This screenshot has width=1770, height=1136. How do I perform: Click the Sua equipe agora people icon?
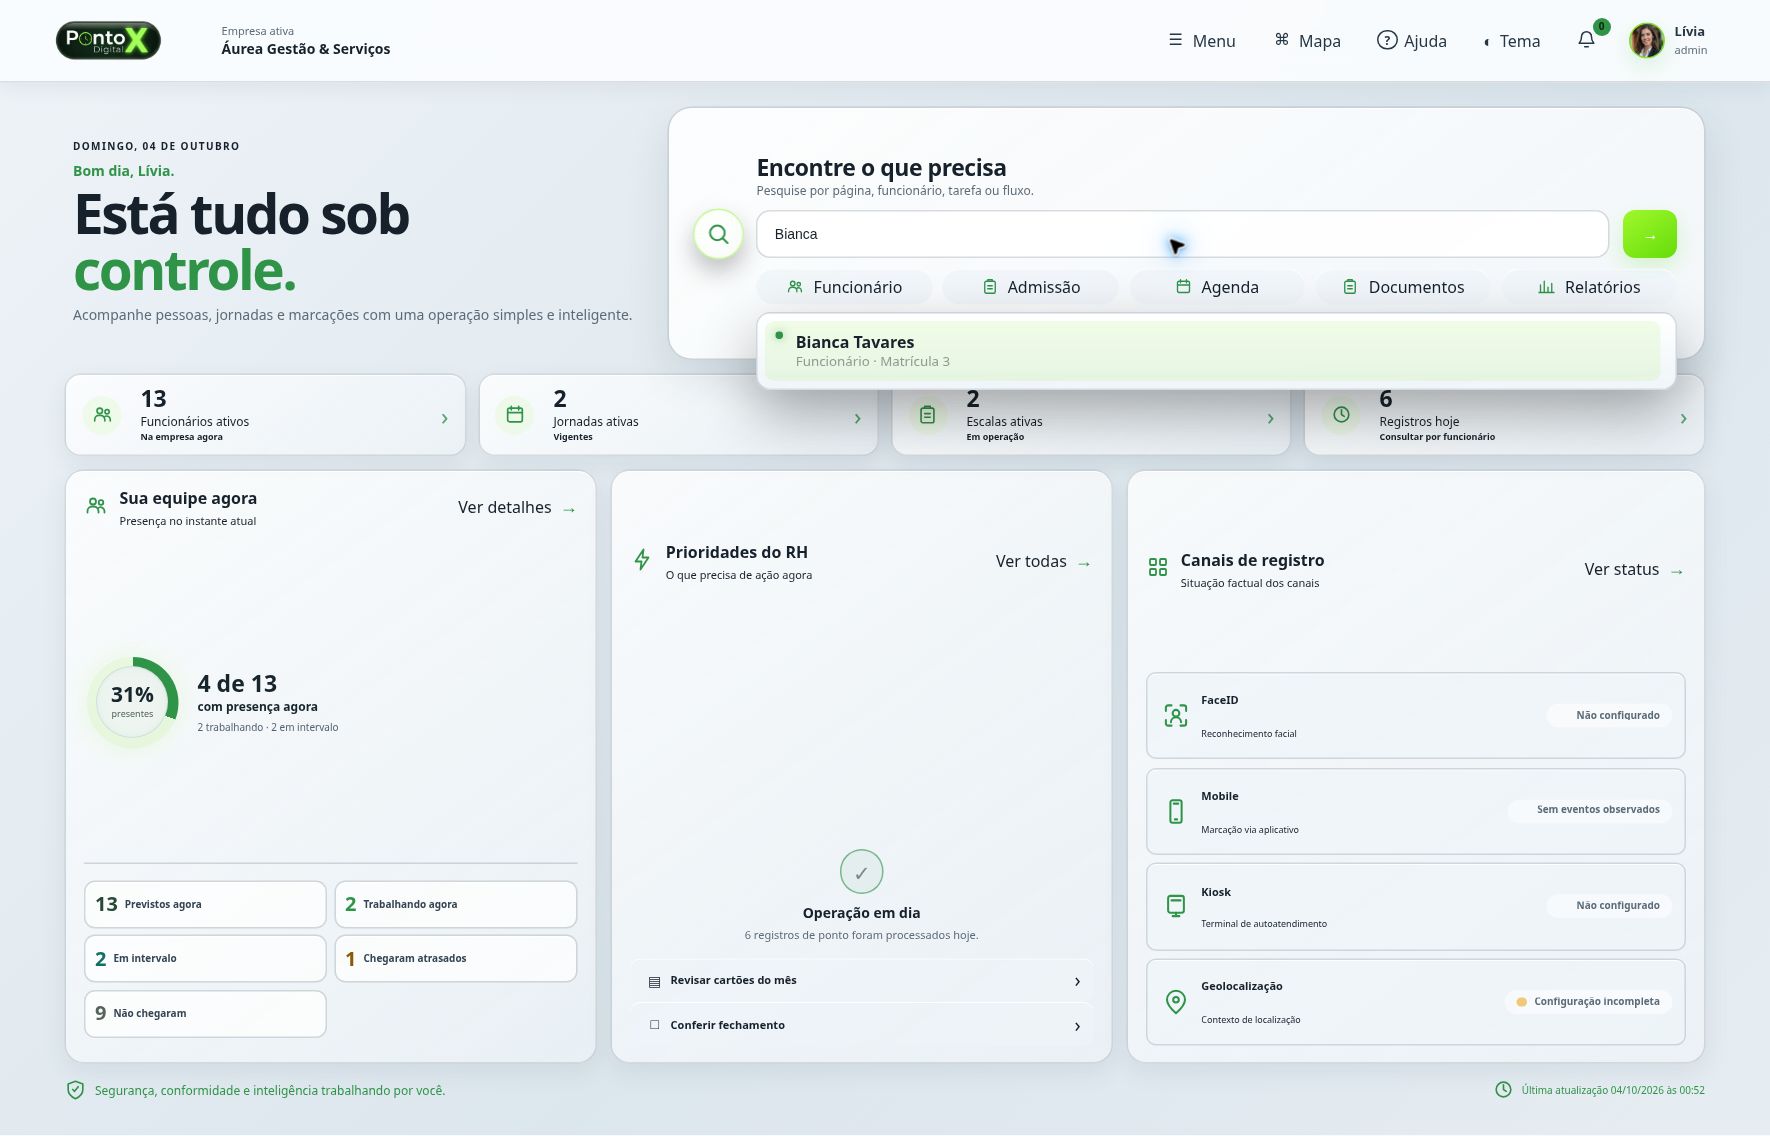tap(96, 506)
